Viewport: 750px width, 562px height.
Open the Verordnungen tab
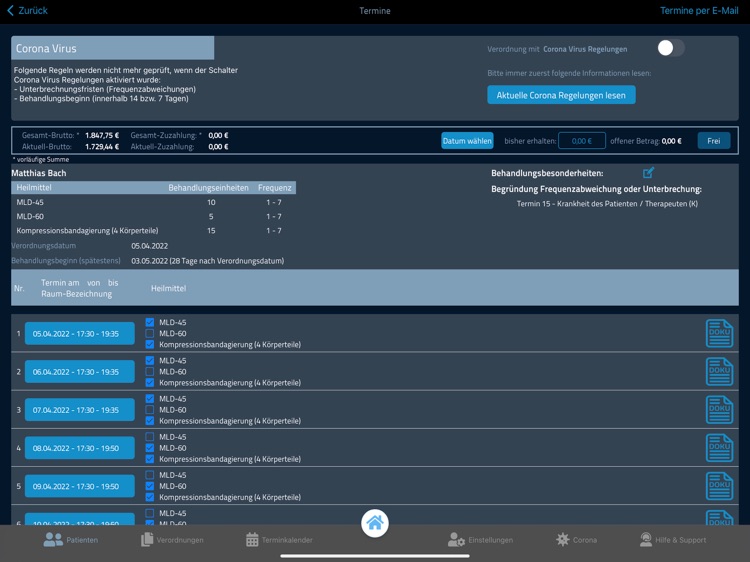172,540
